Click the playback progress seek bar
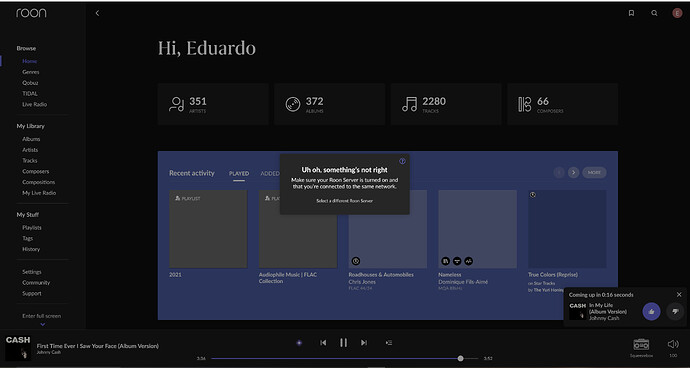The image size is (690, 368). pos(345,358)
